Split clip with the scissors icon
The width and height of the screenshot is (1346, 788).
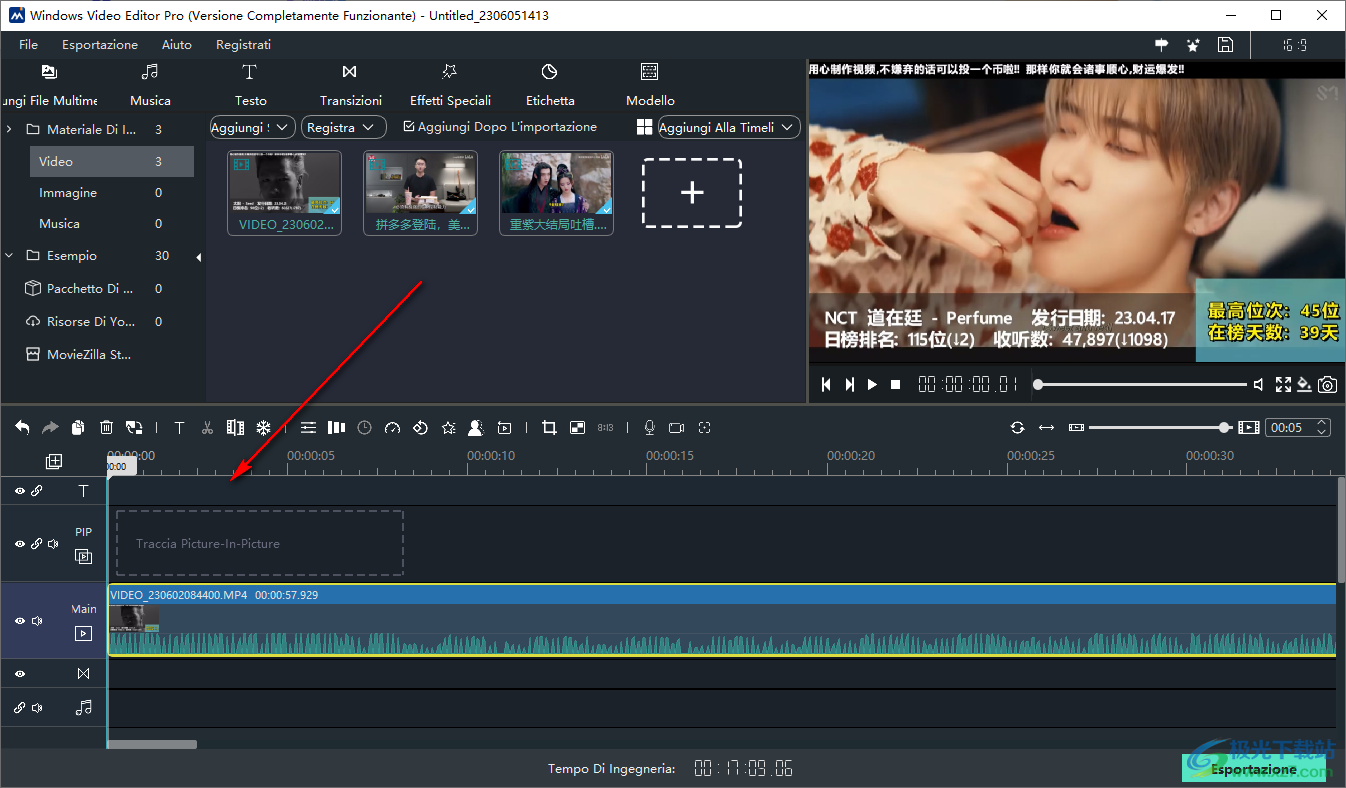[x=207, y=427]
